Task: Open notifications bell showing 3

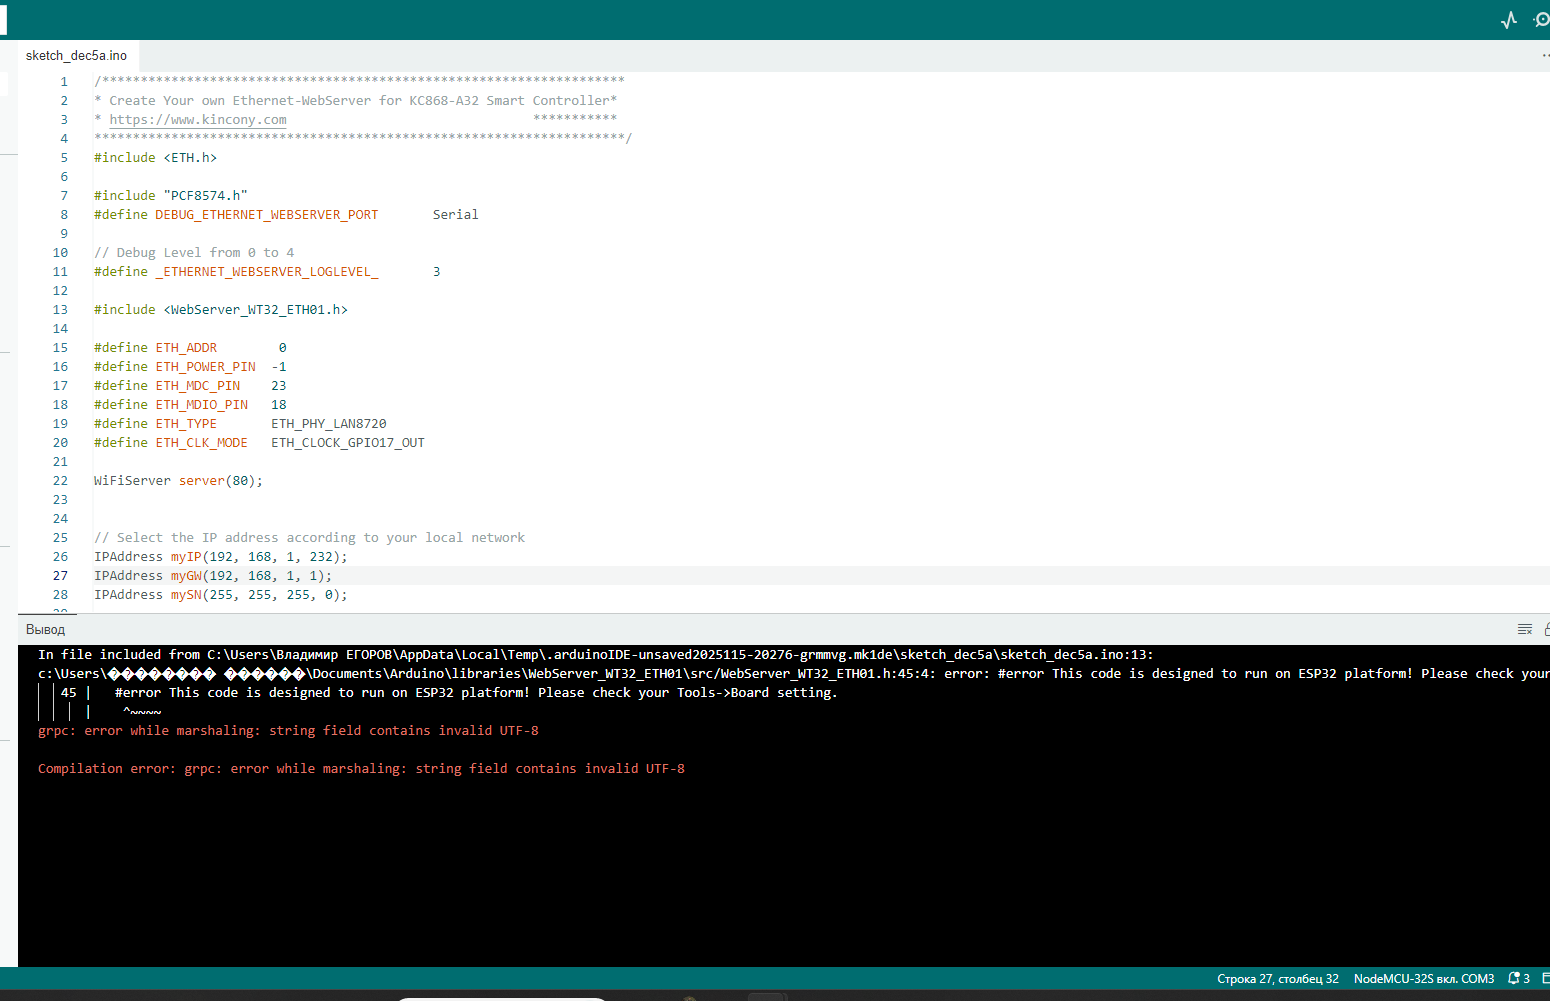Action: tap(1518, 979)
